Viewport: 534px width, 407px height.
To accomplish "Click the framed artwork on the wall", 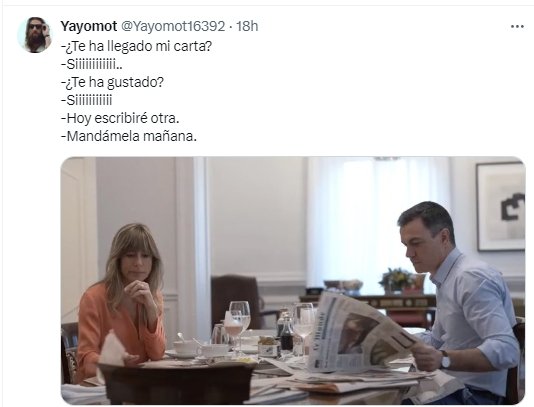I will pos(501,207).
